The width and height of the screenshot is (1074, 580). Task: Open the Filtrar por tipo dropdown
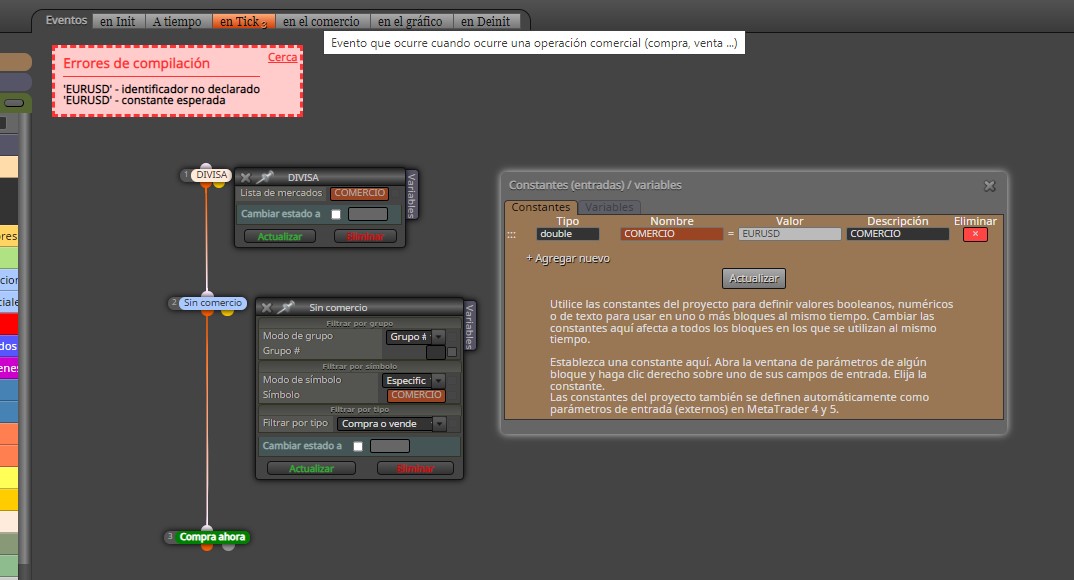(392, 424)
